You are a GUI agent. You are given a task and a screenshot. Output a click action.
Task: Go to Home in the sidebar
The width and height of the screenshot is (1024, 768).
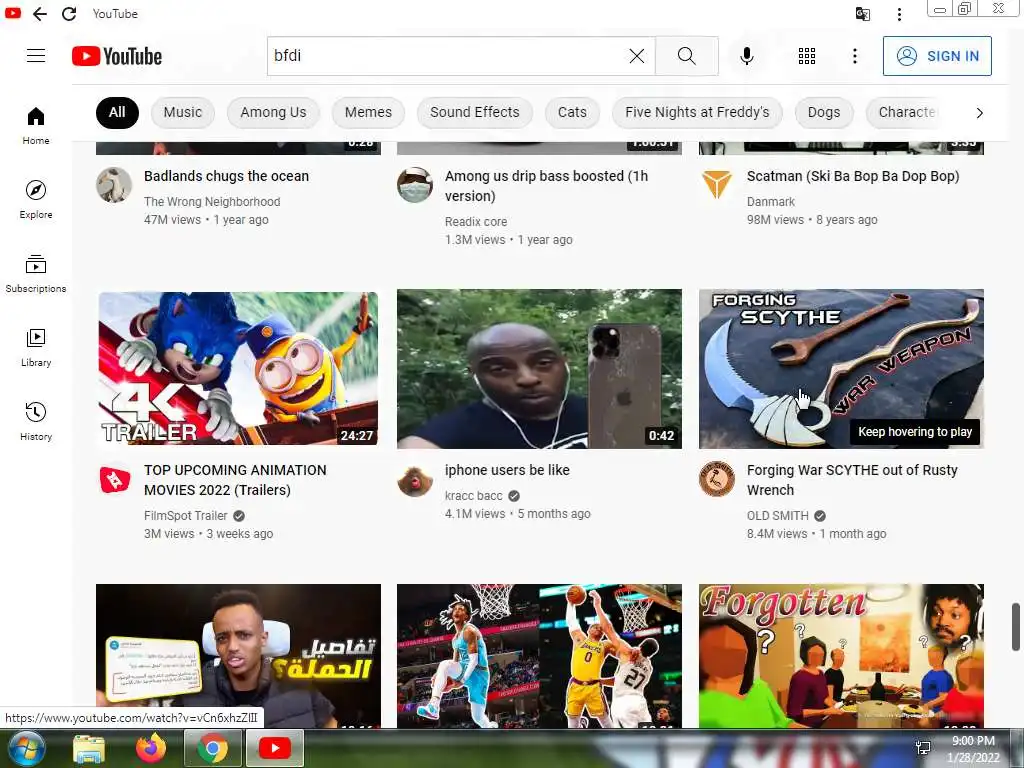36,125
